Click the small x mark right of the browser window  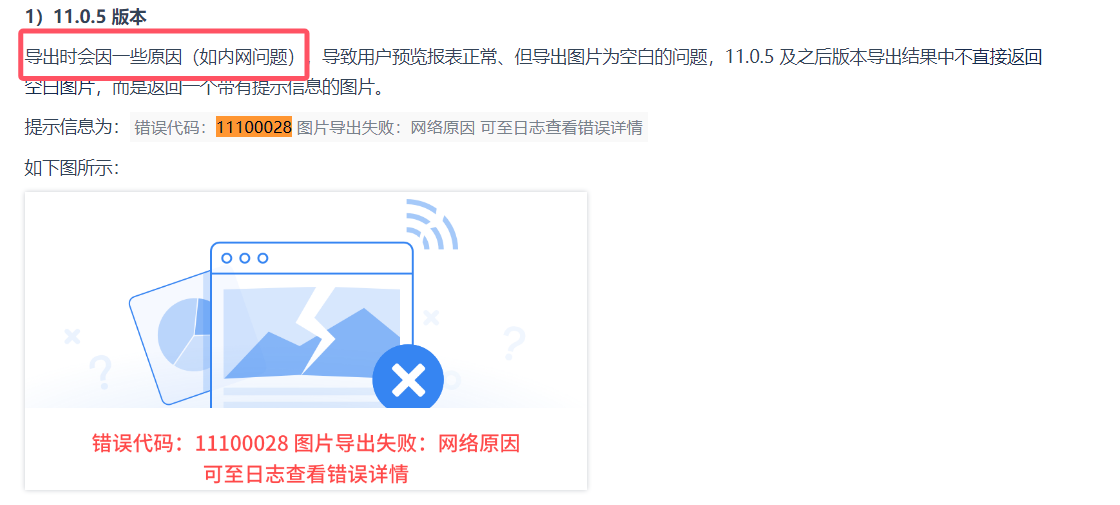430,317
